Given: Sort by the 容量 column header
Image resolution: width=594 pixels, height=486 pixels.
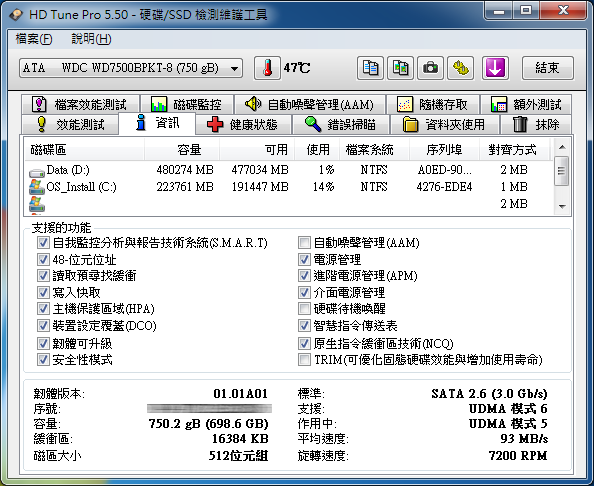Looking at the screenshot, I should (x=182, y=150).
